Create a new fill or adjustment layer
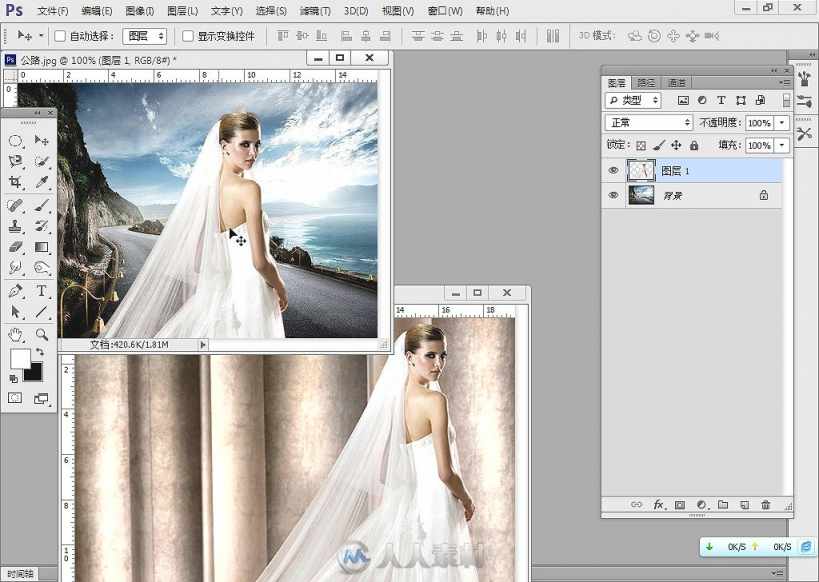This screenshot has width=819, height=582. pyautogui.click(x=701, y=505)
